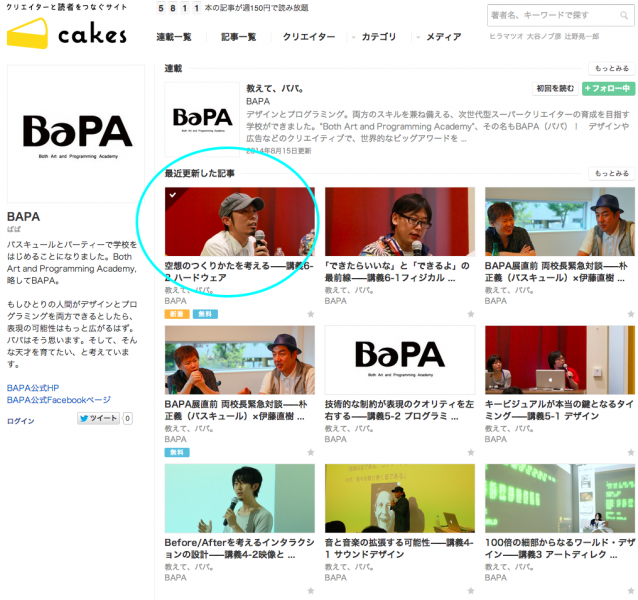Open the 技術的な制約が表現のクオリティ article thumbnail

[400, 360]
